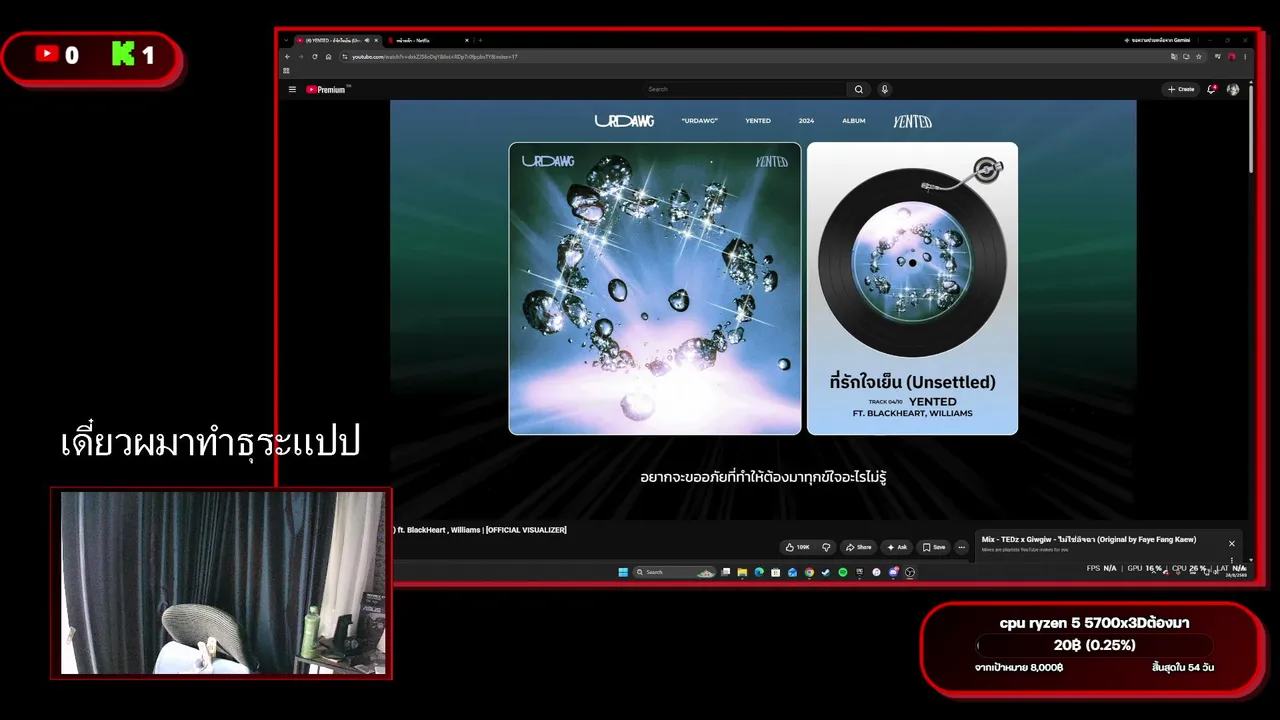This screenshot has width=1280, height=720.
Task: Open OBS Studio from the taskbar
Action: (910, 572)
